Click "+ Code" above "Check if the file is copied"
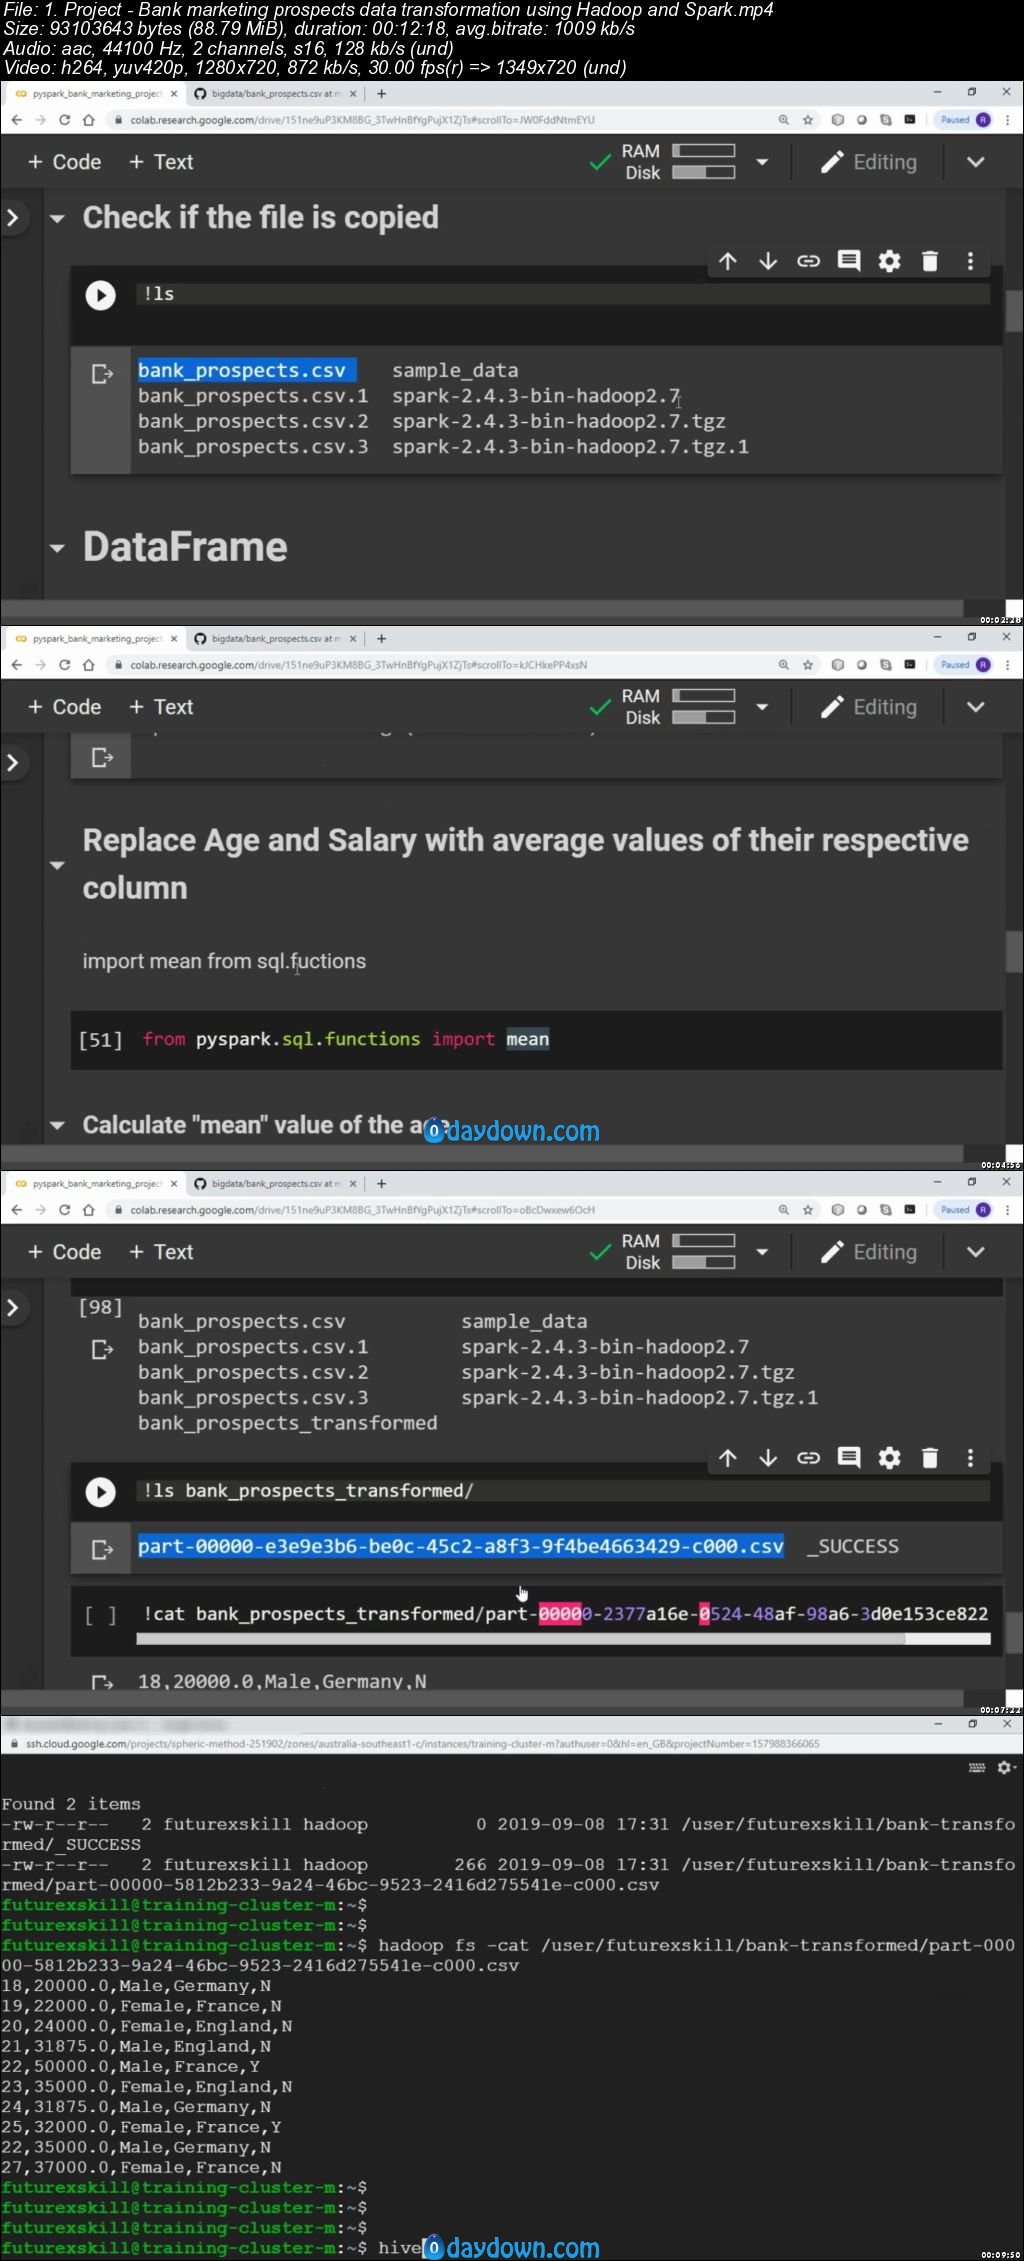The image size is (1024, 2261). (64, 162)
